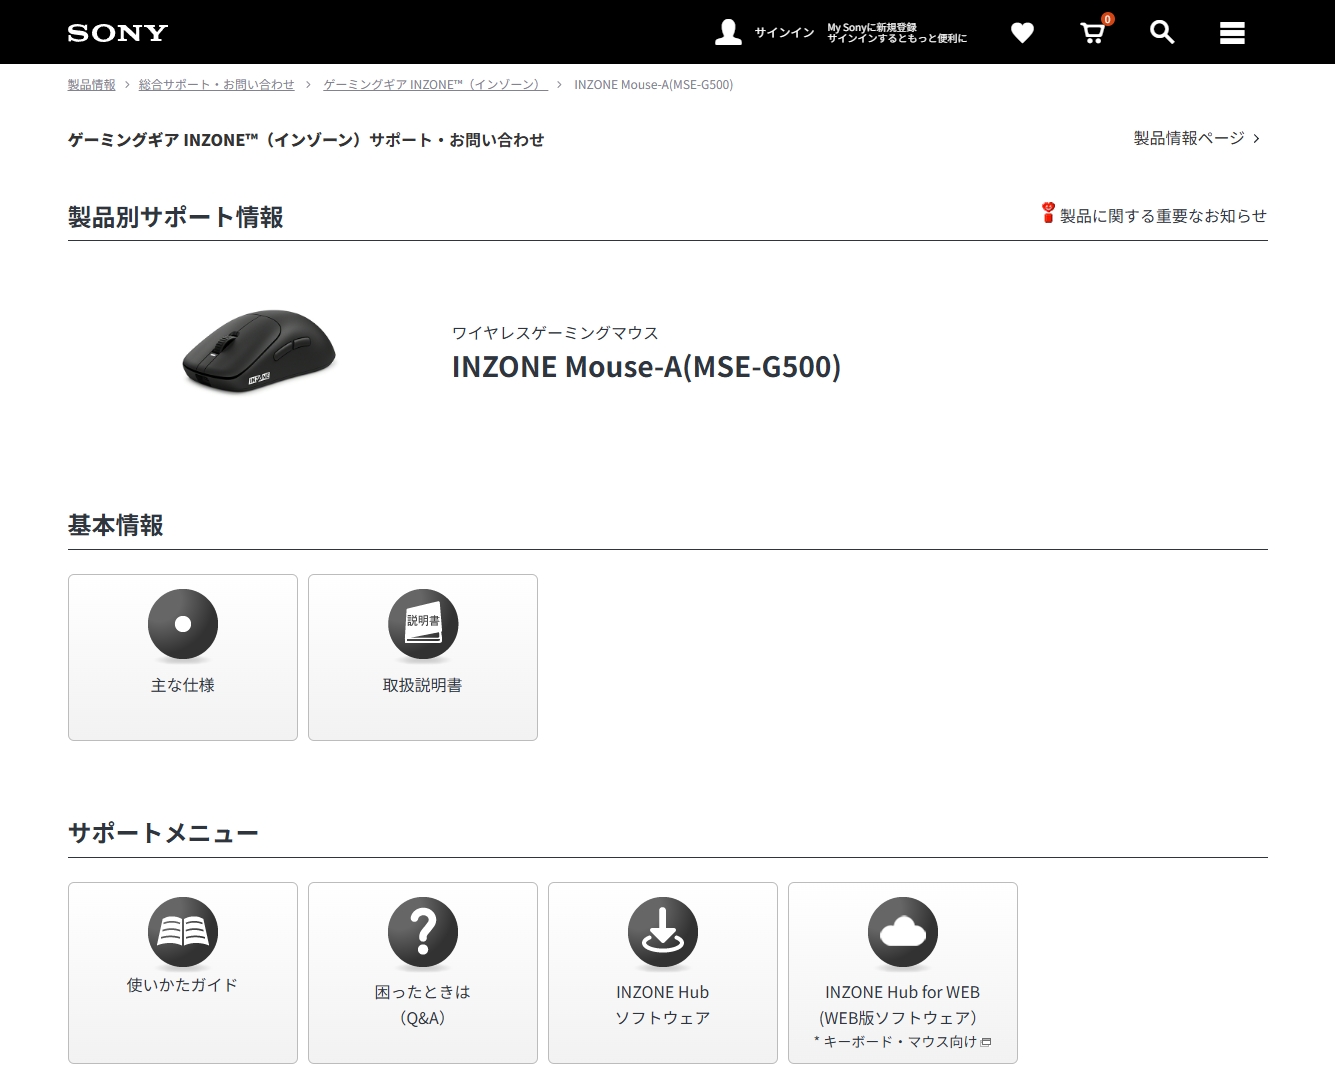Open 製品情報ページ link
Image resolution: width=1335 pixels, height=1071 pixels.
pos(1196,138)
